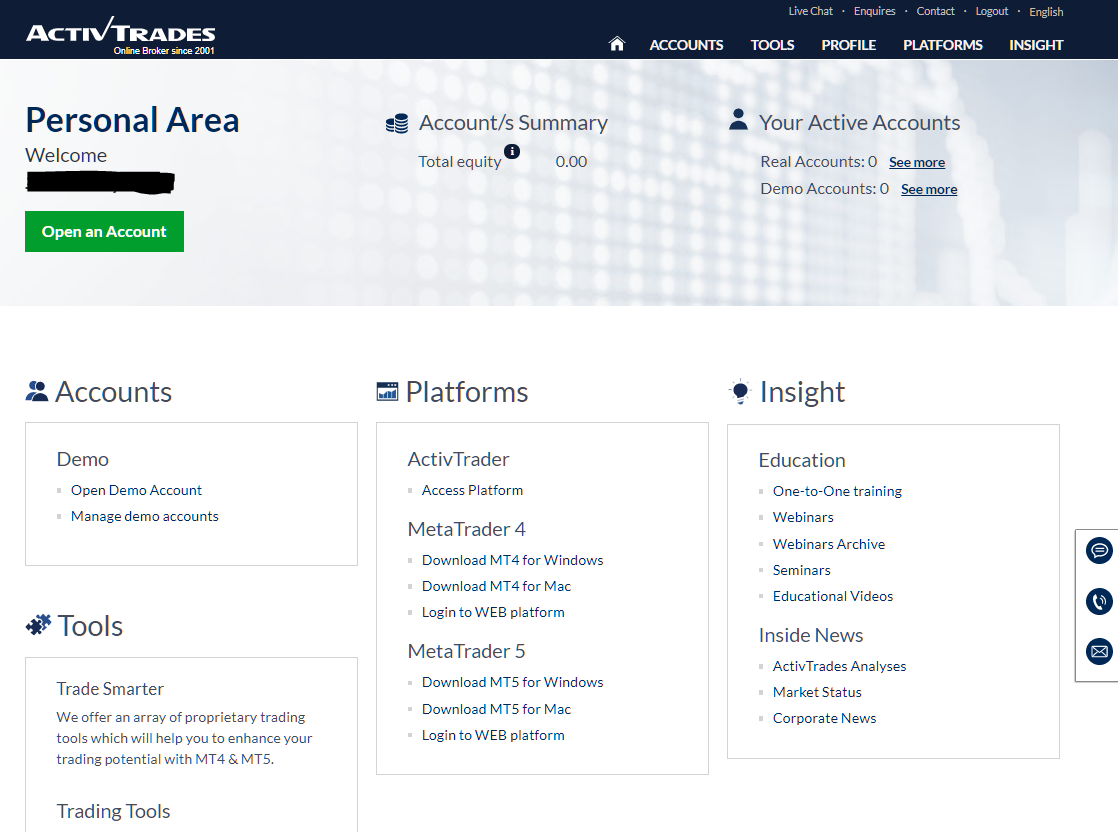Open the Seminars link
Screen dimensions: 1118x832
pos(801,570)
